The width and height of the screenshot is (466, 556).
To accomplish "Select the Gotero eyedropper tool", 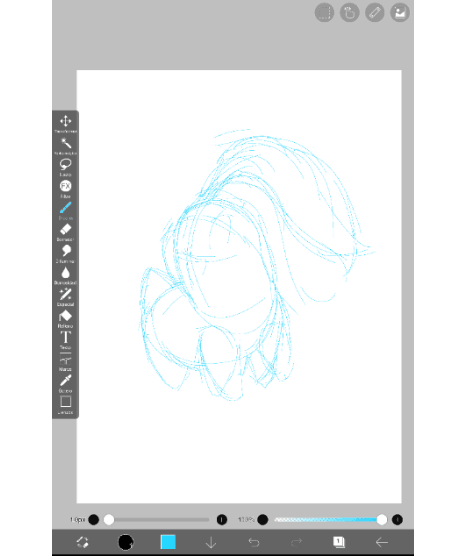I will point(66,383).
